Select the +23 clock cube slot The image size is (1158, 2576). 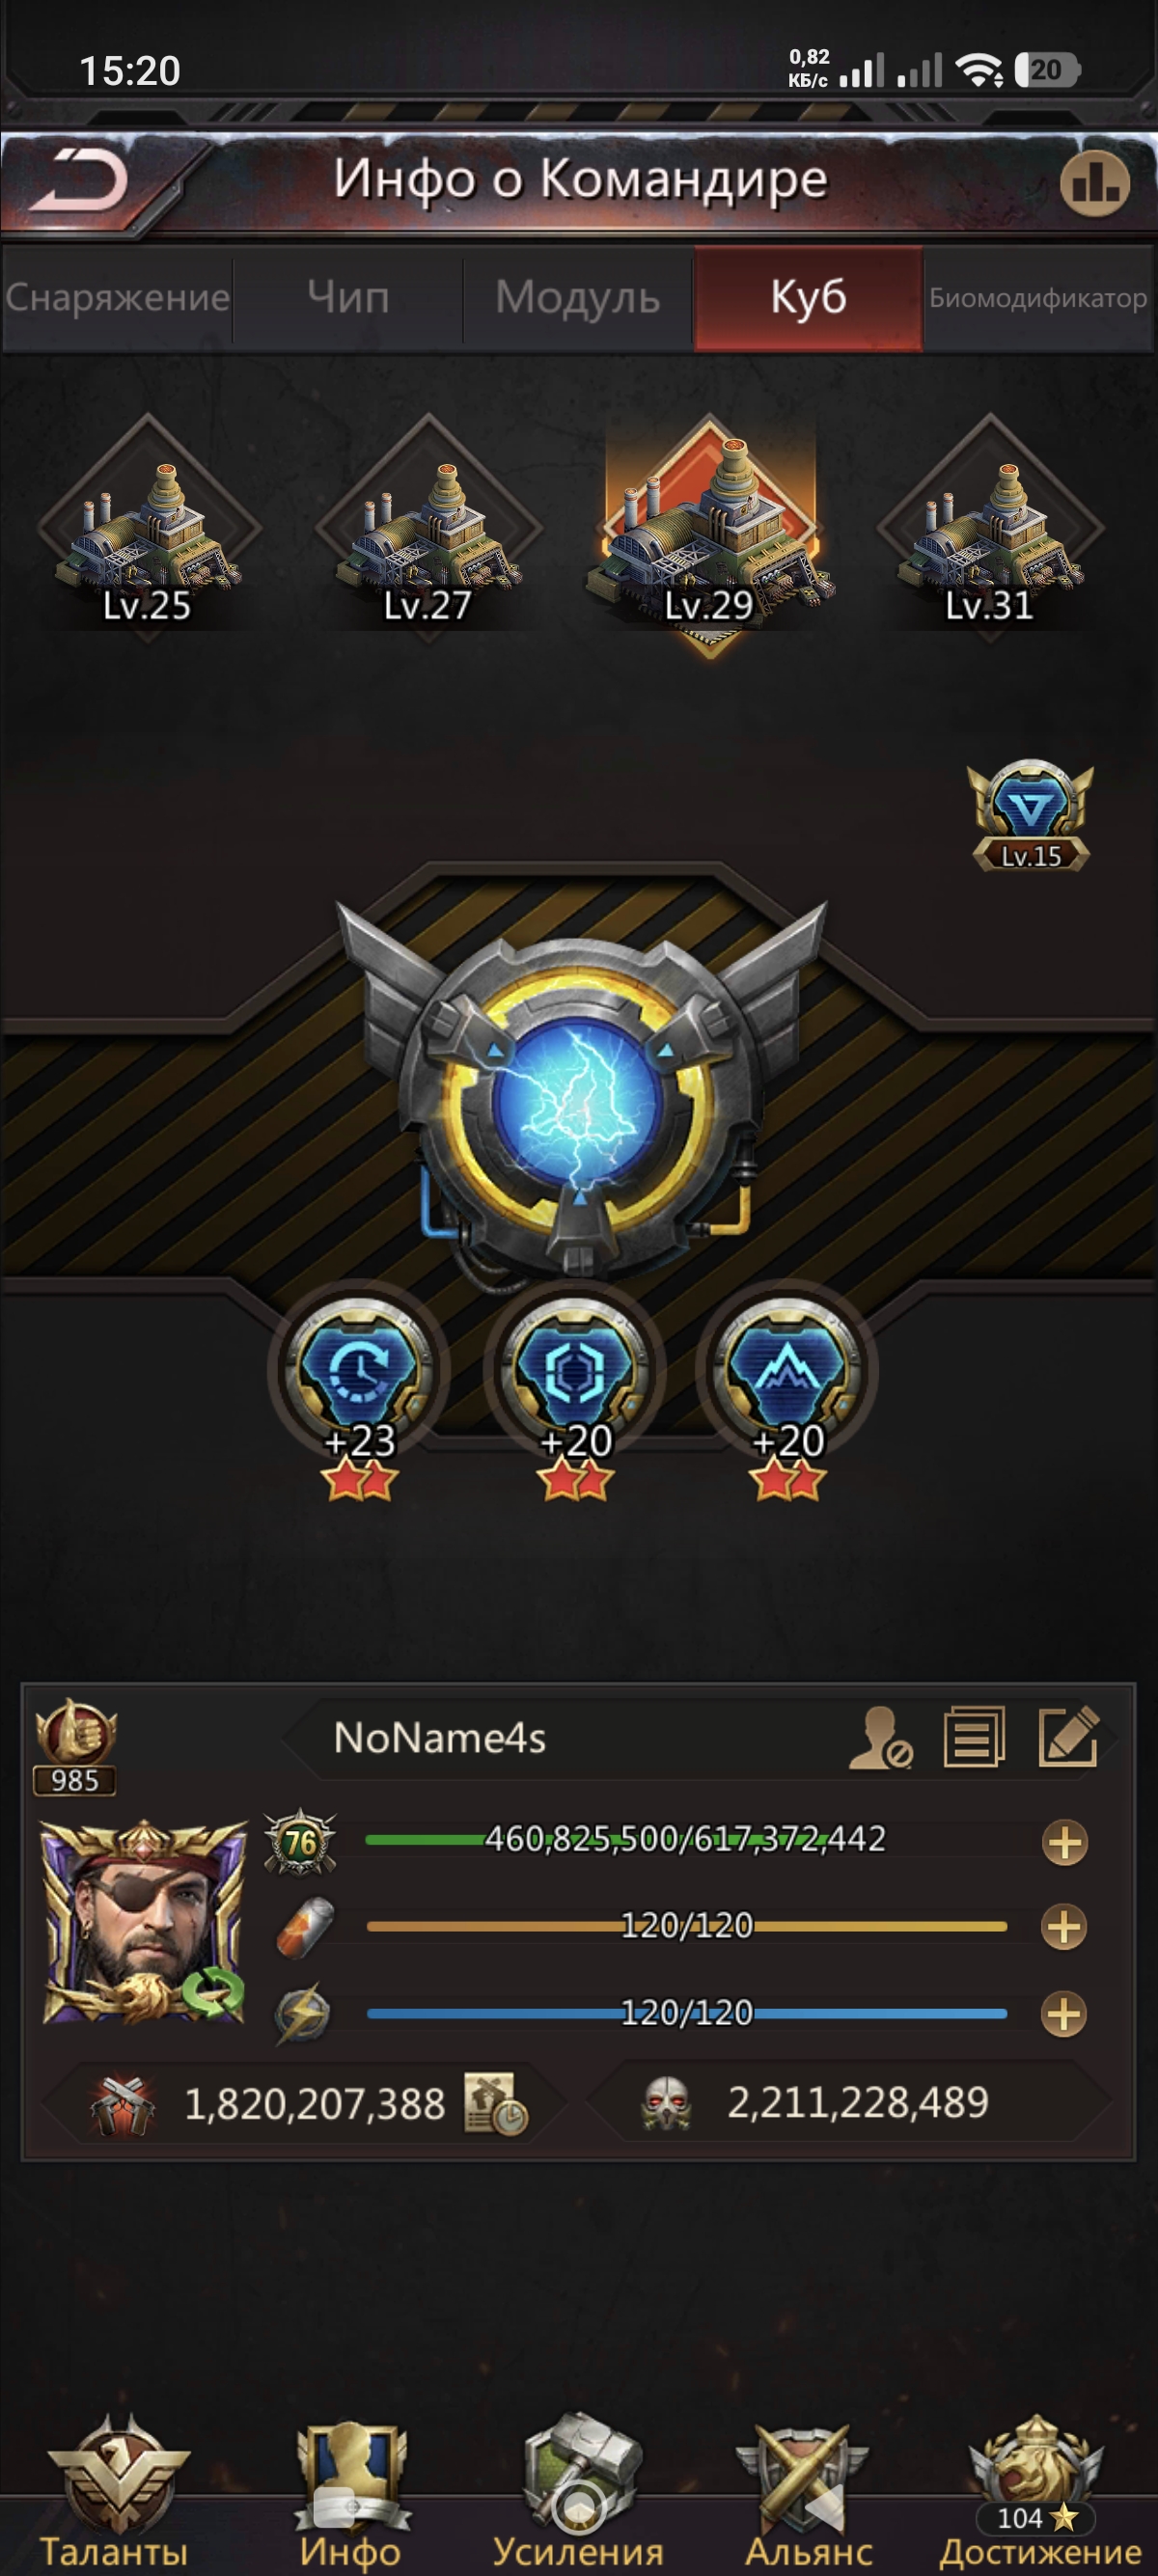click(359, 1385)
